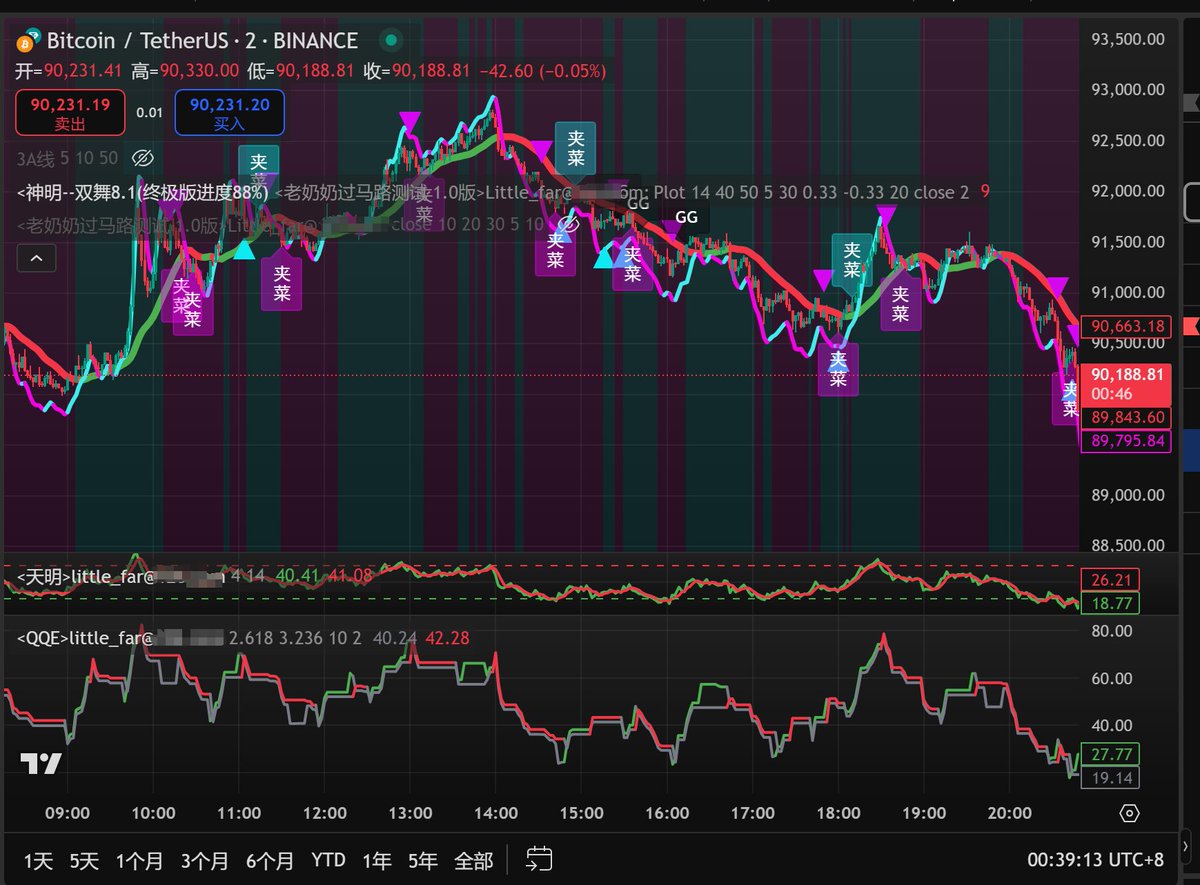Select the 6个月 time range
This screenshot has height=885, width=1200.
[270, 860]
